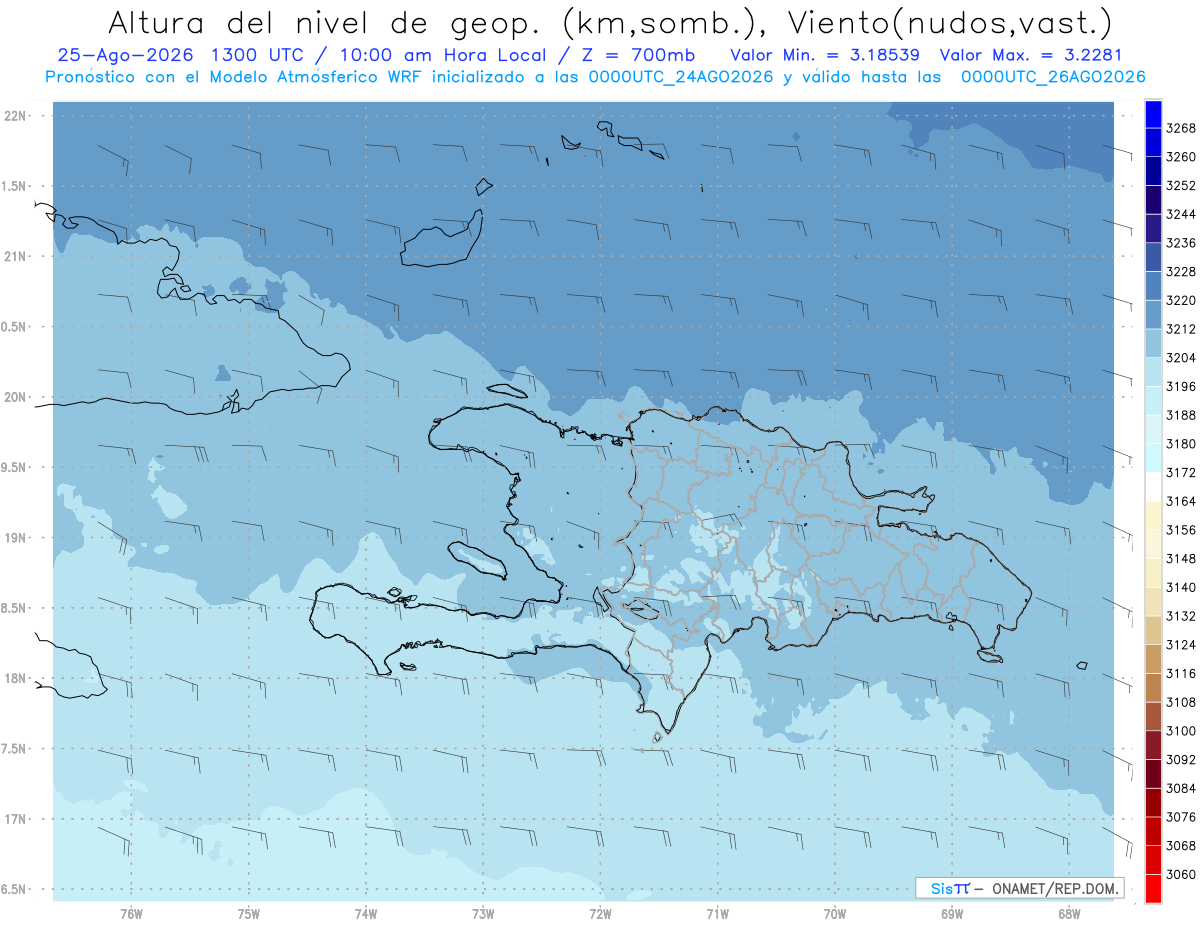Click the legend value 3060
Viewport: 1200px width, 927px height.
(1181, 874)
